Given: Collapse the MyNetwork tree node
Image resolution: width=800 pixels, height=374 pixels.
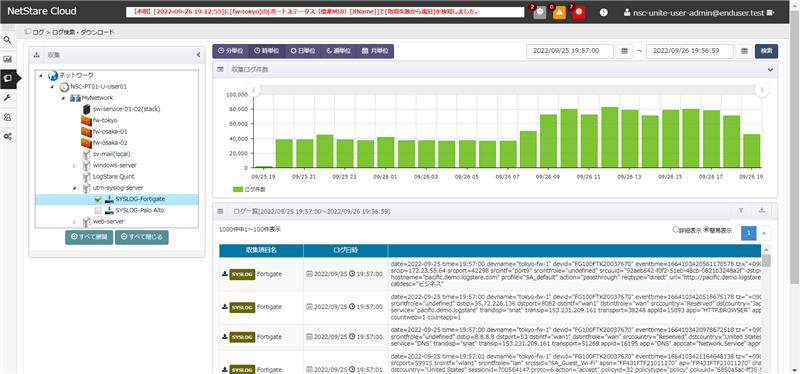Looking at the screenshot, I should [63, 98].
